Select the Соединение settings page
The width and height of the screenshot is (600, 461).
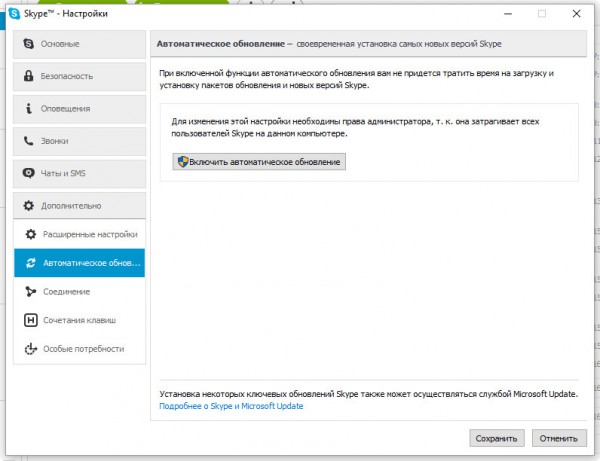[x=80, y=292]
